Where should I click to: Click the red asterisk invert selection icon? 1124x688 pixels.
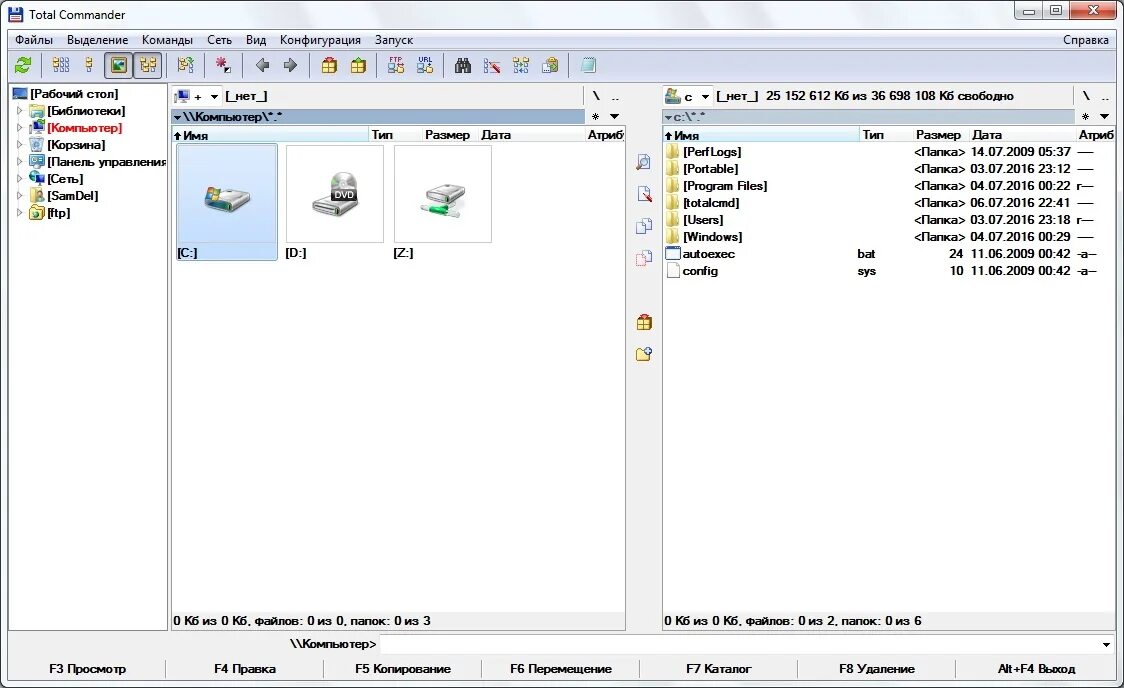coord(223,65)
